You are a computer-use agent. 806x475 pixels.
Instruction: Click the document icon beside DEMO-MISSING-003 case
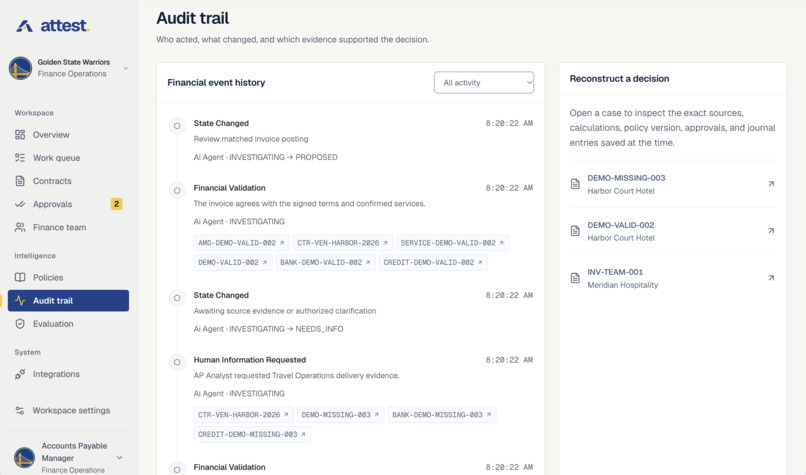tap(575, 184)
